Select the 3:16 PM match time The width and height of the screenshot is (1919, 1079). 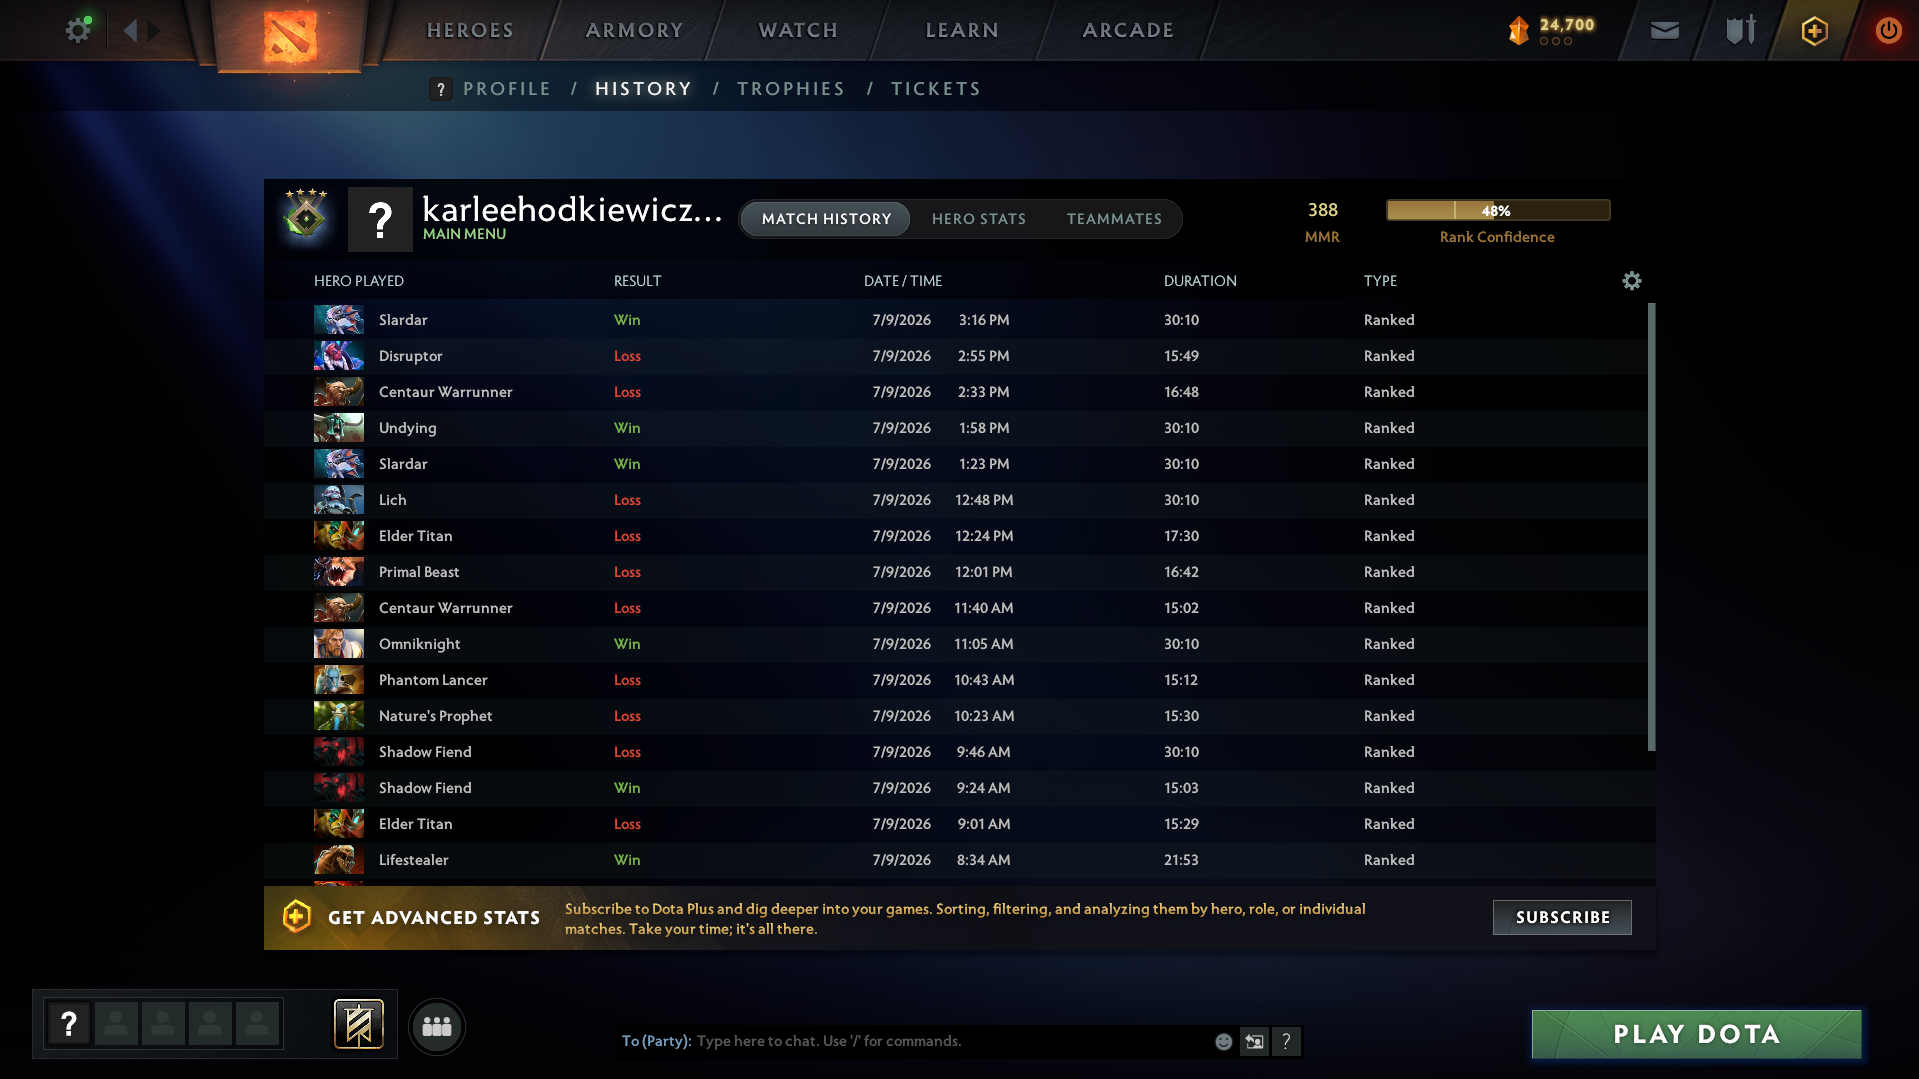point(984,320)
